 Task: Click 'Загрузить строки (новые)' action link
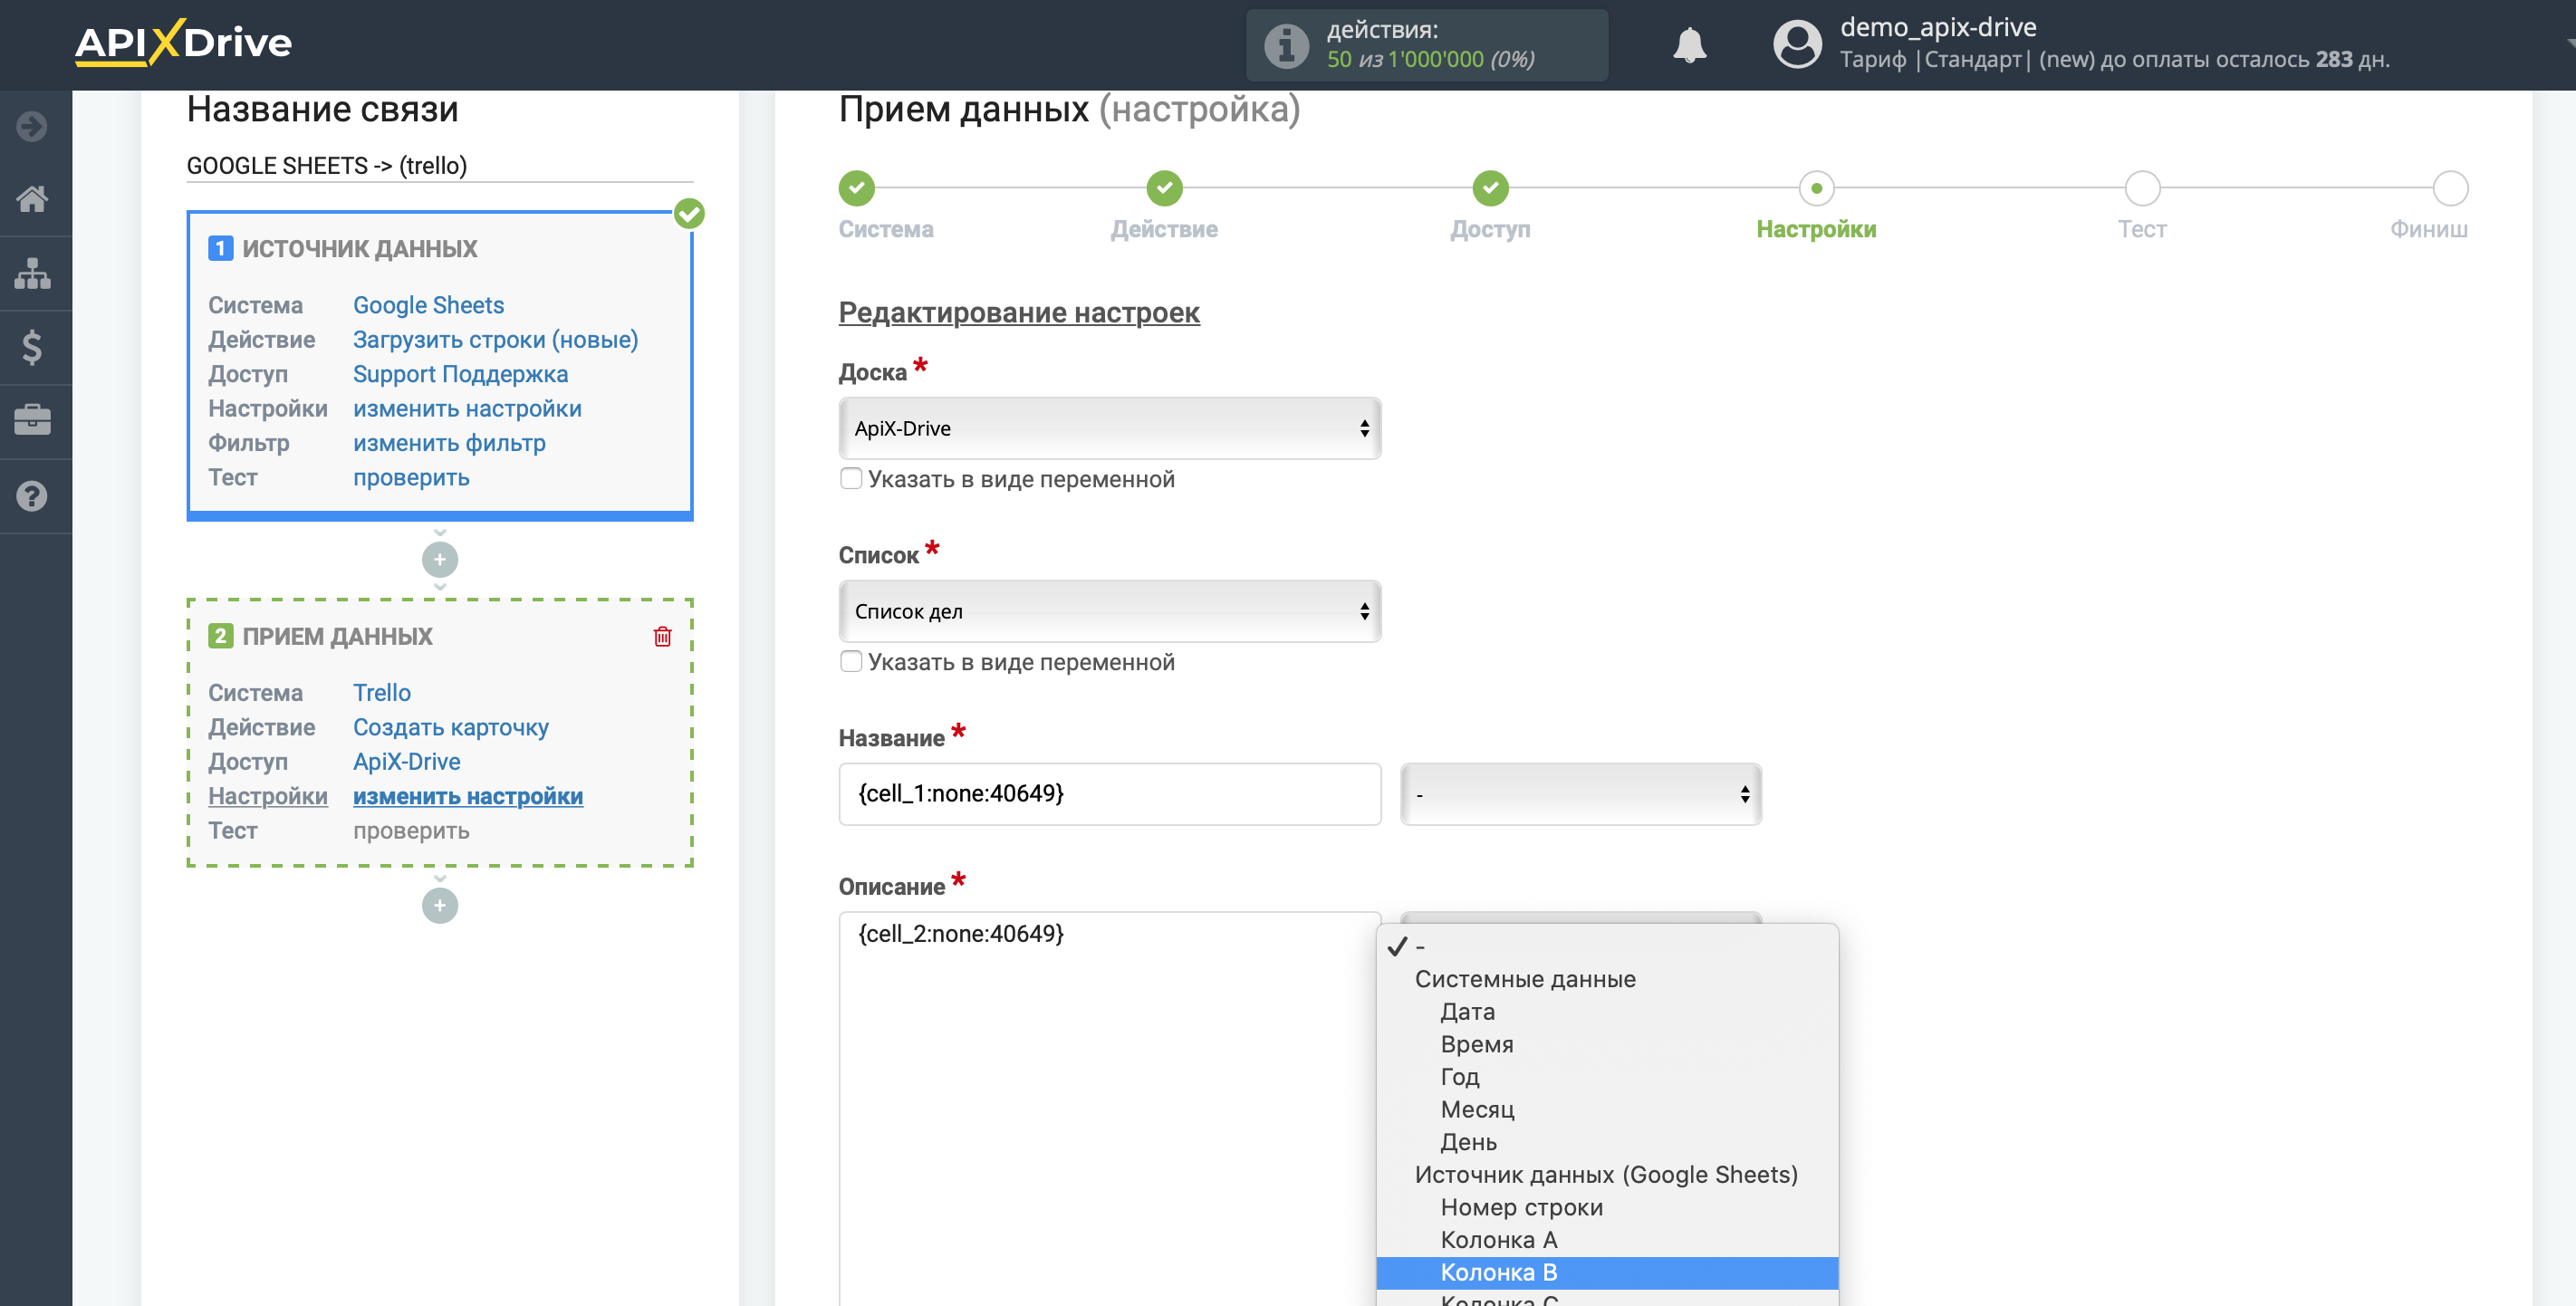[495, 340]
